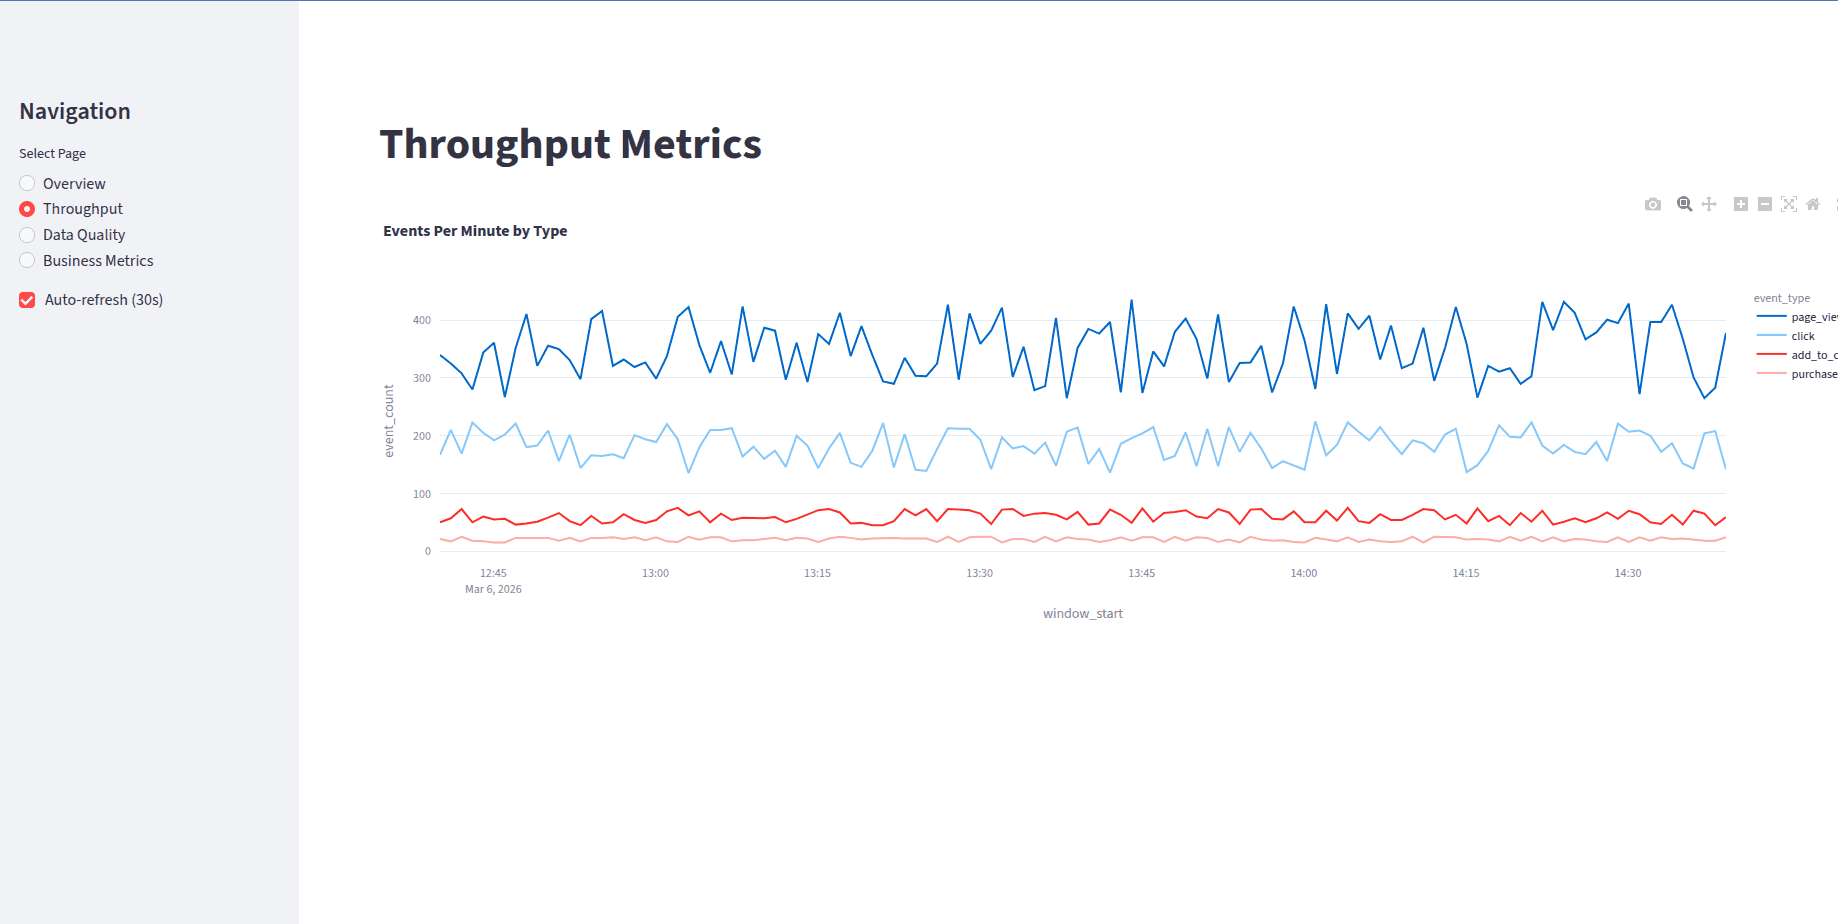The image size is (1838, 924).
Task: Disable the Auto-refresh (30s) checkbox
Action: (x=26, y=299)
